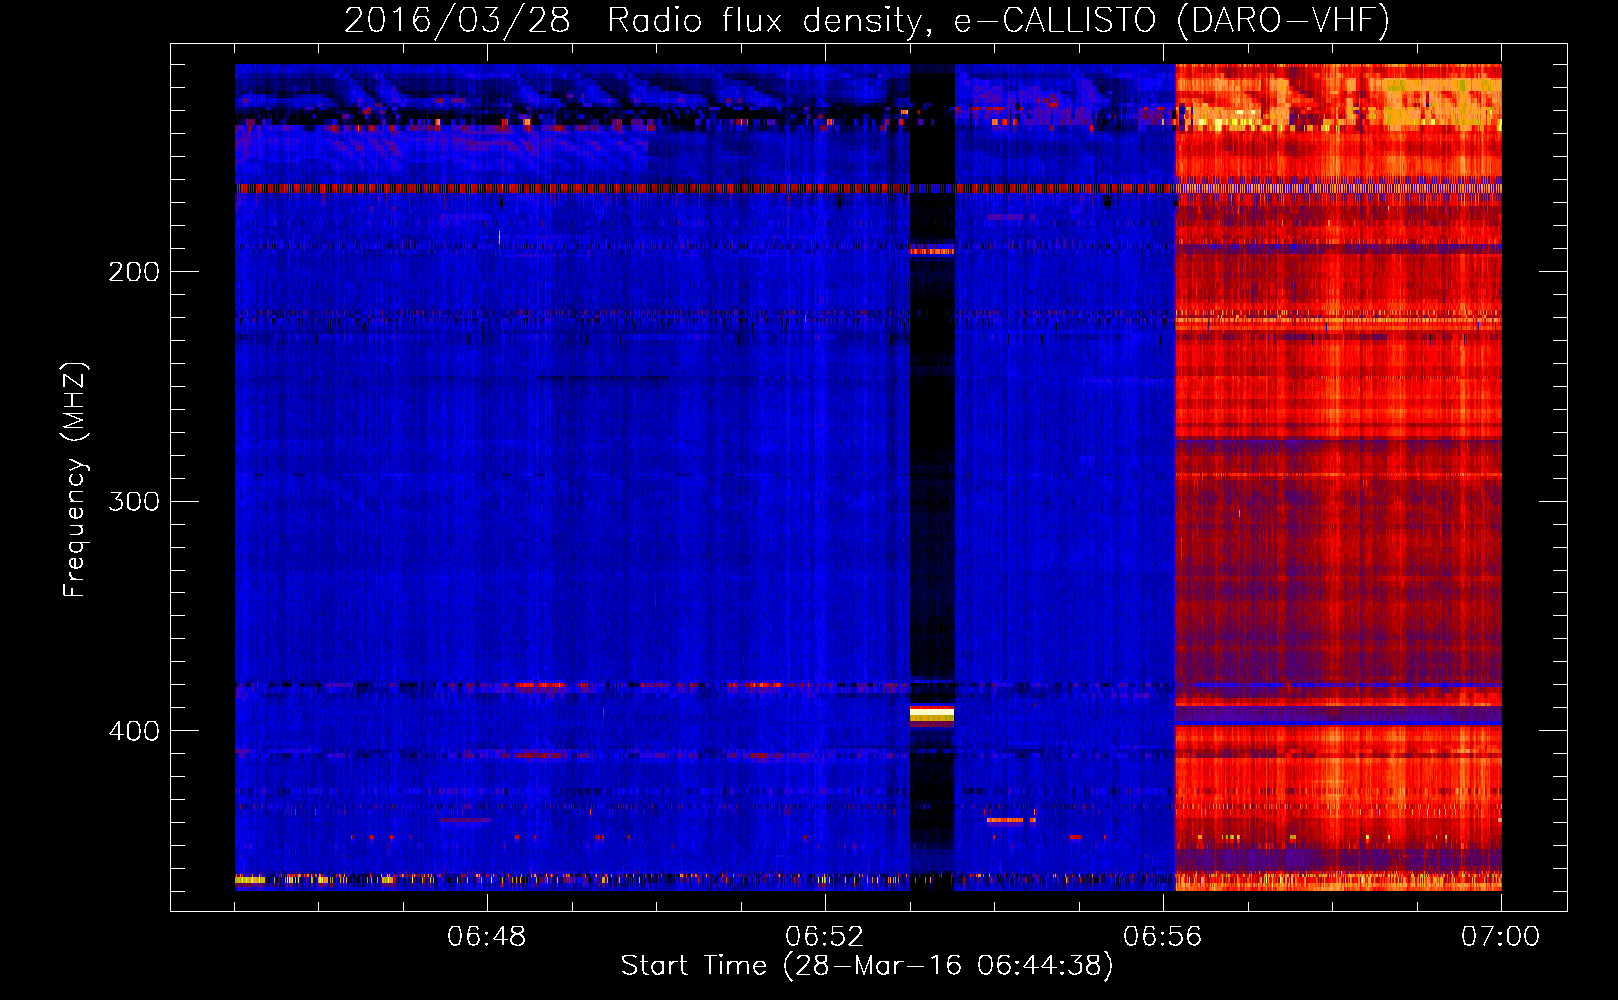Click the 06:52 time tick label

(x=825, y=936)
